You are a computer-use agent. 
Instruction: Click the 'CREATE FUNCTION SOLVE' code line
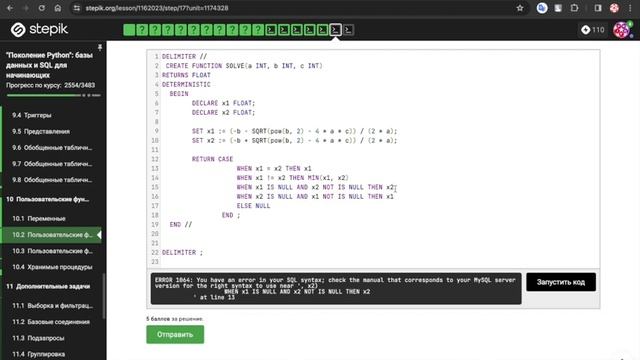(244, 66)
